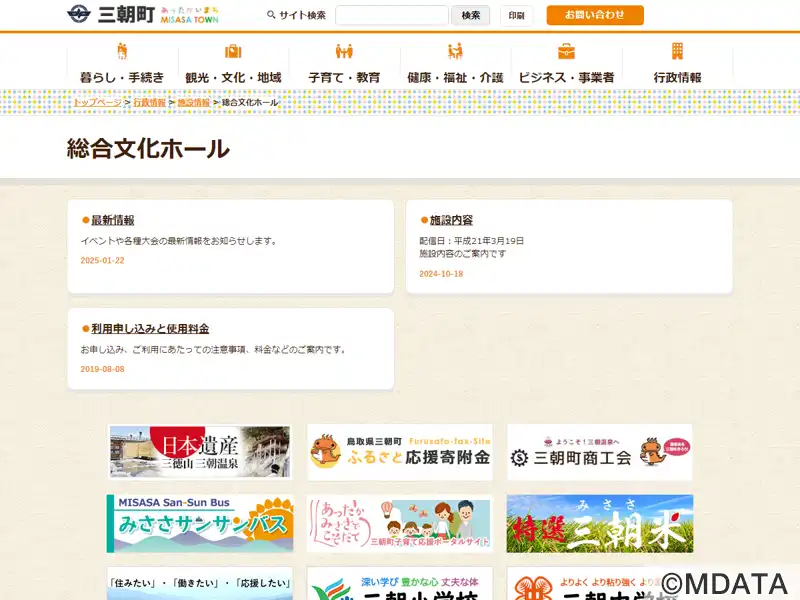Viewport: 800px width, 600px height.
Task: Focus the site search text field
Action: (392, 15)
